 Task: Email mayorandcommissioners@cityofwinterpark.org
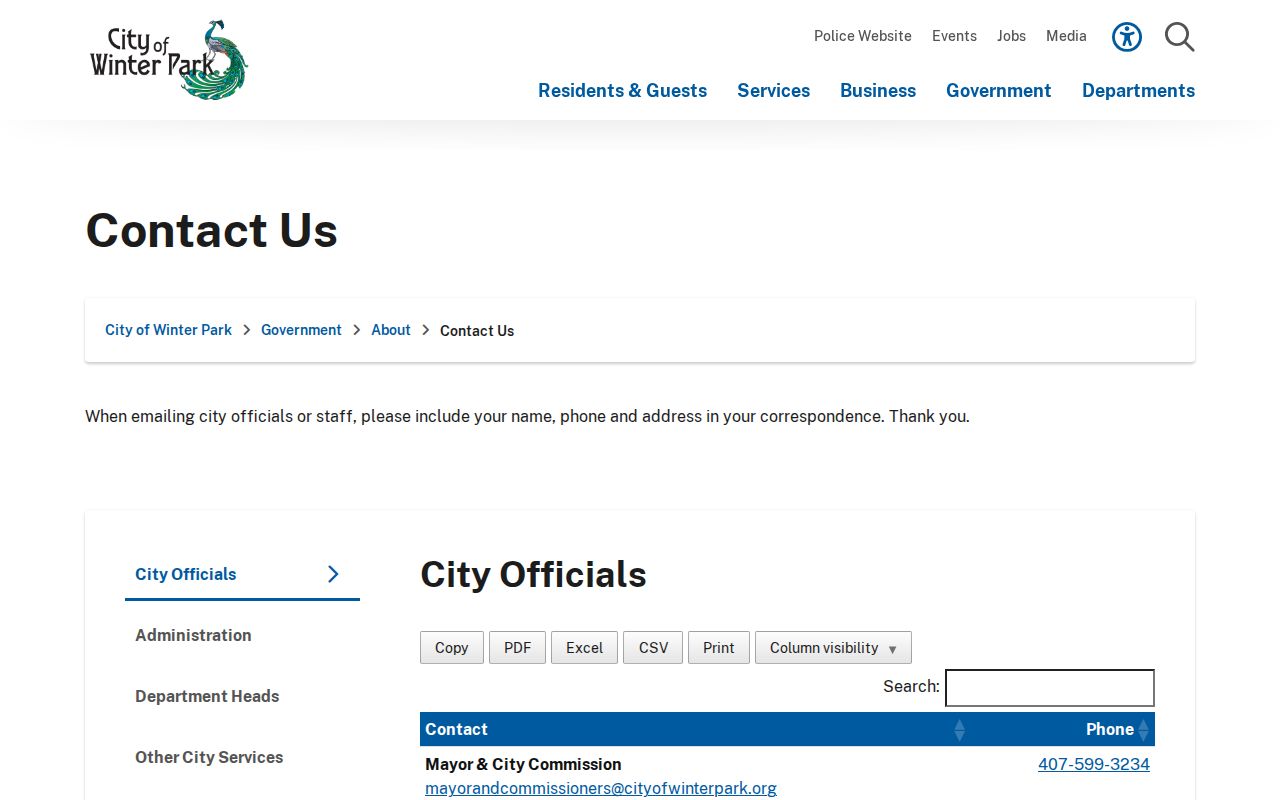click(x=601, y=789)
